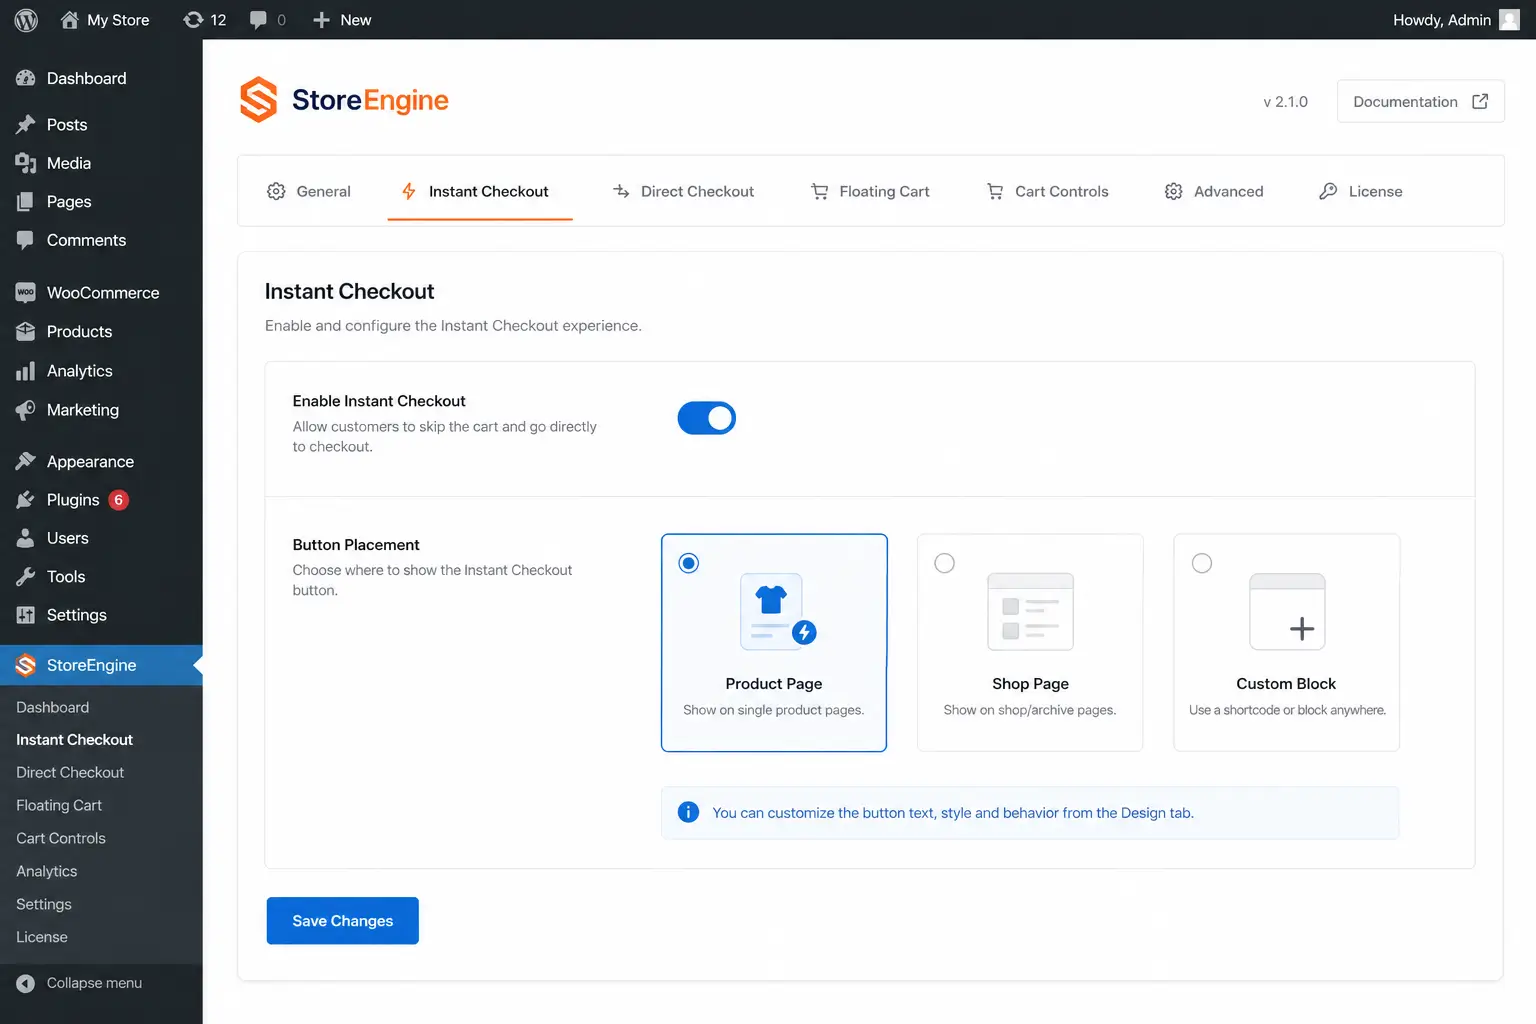Open the General settings tab
This screenshot has height=1024, width=1536.
coord(309,191)
